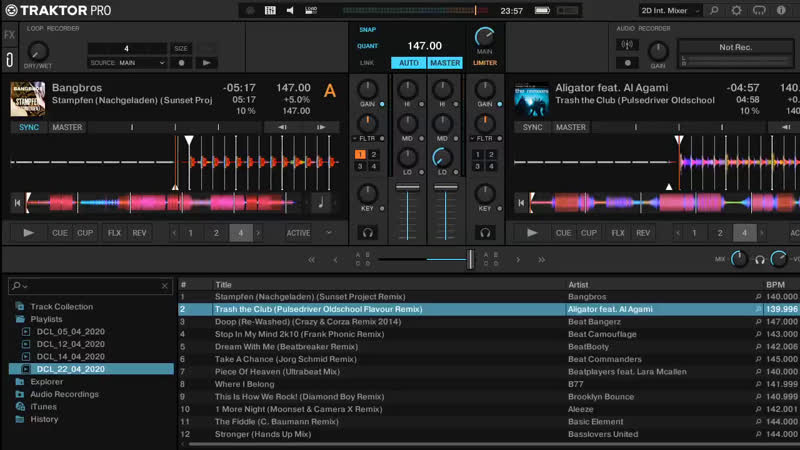Click Loop Recorder play button

[207, 63]
